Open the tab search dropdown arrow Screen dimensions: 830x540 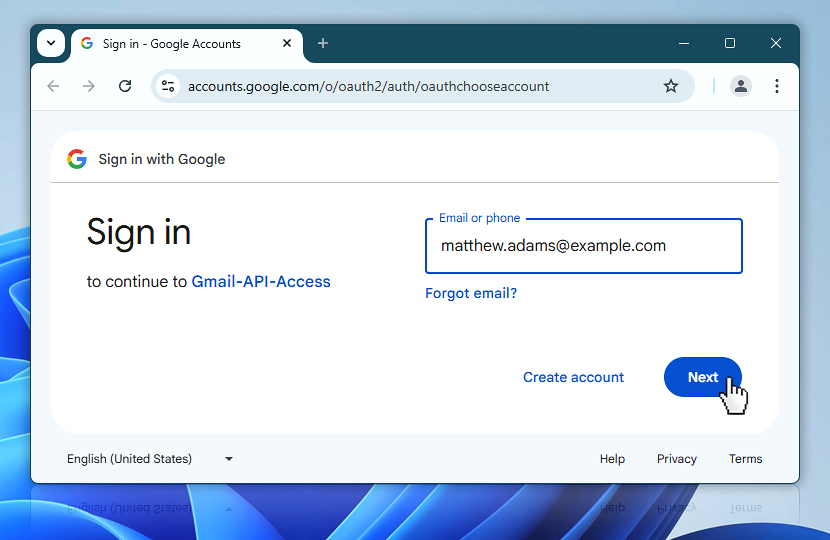(51, 43)
